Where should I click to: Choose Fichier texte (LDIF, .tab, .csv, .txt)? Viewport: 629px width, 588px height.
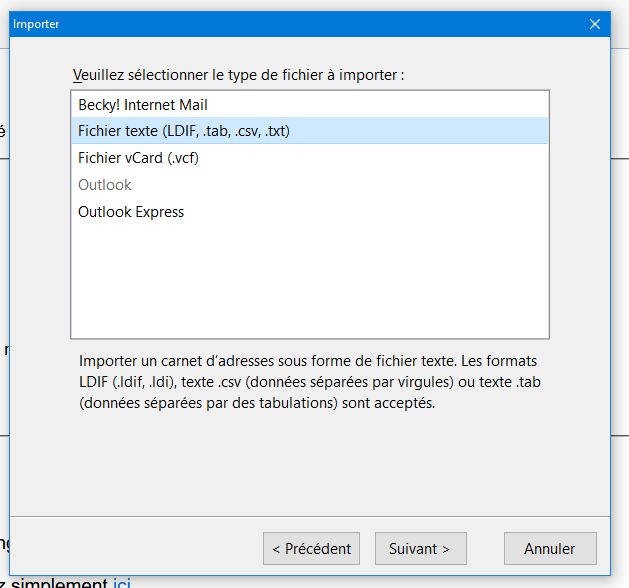pyautogui.click(x=184, y=131)
